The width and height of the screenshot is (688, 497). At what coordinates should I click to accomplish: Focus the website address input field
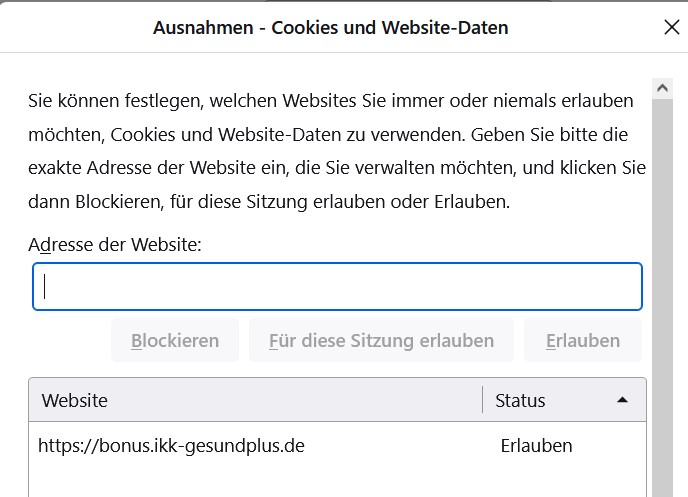coord(337,287)
